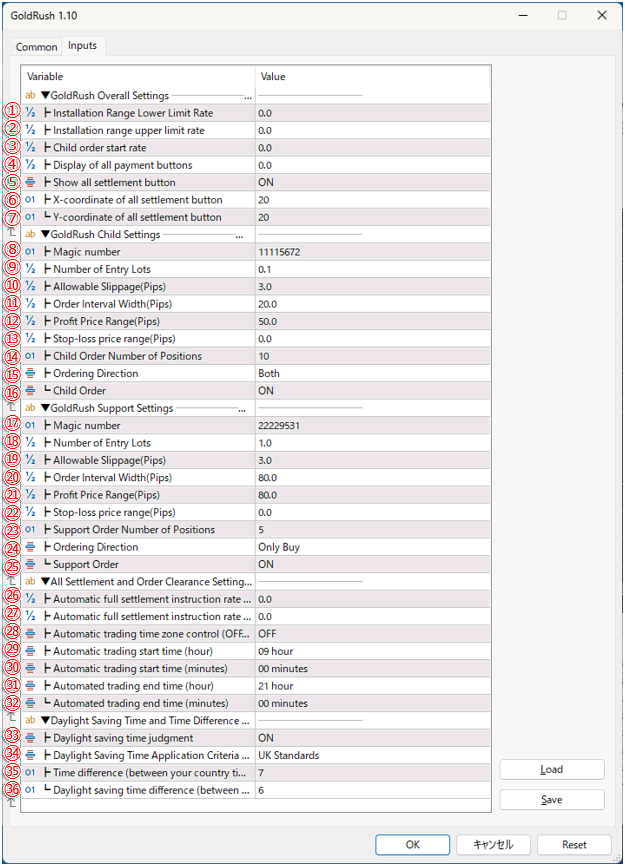The width and height of the screenshot is (625, 866).
Task: Click the integer icon beside Child Order Number of Positions
Action: pos(30,356)
